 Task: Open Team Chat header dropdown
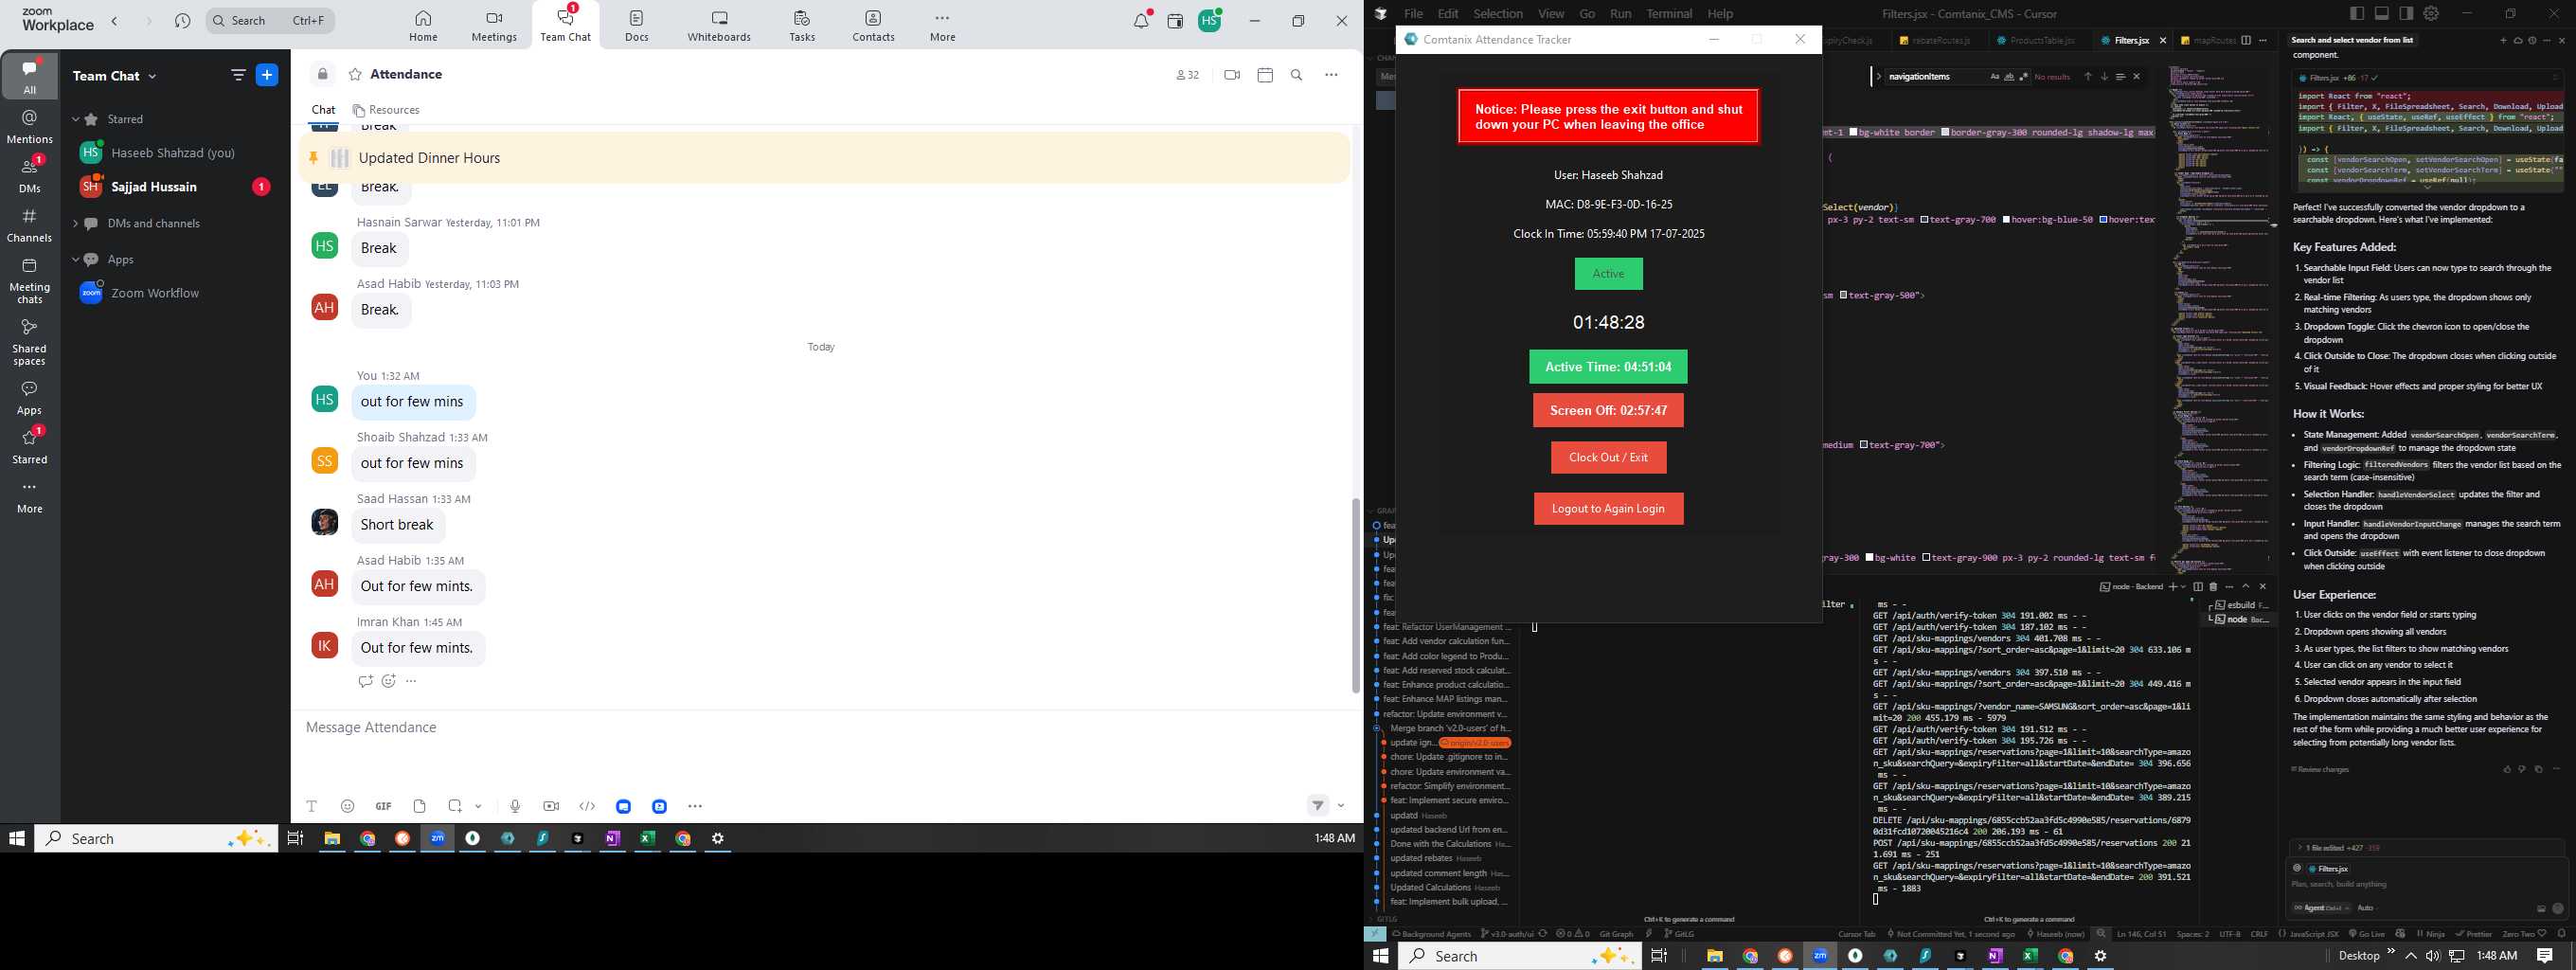pyautogui.click(x=115, y=76)
